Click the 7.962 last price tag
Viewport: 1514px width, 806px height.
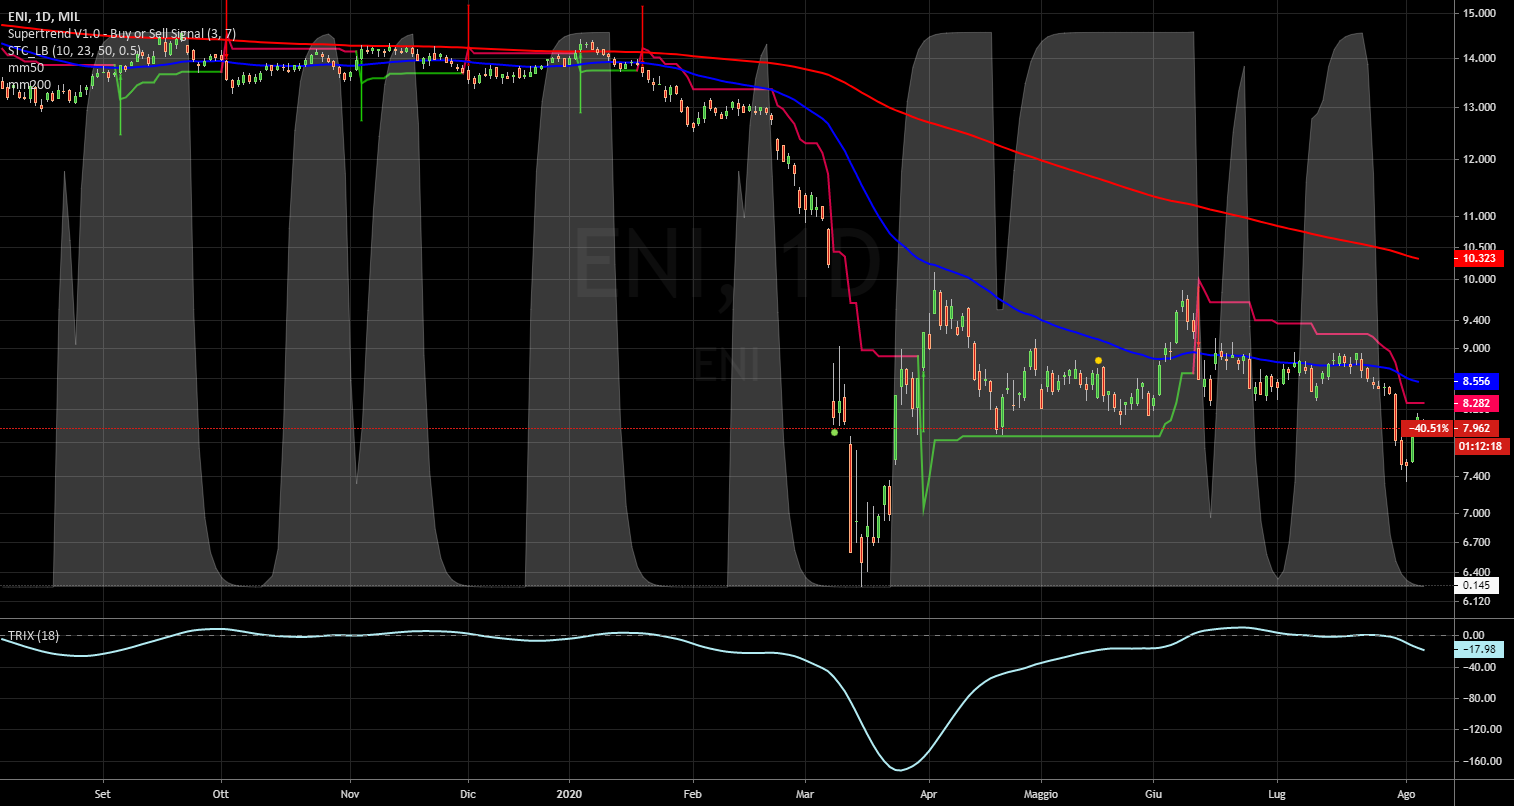[1478, 428]
